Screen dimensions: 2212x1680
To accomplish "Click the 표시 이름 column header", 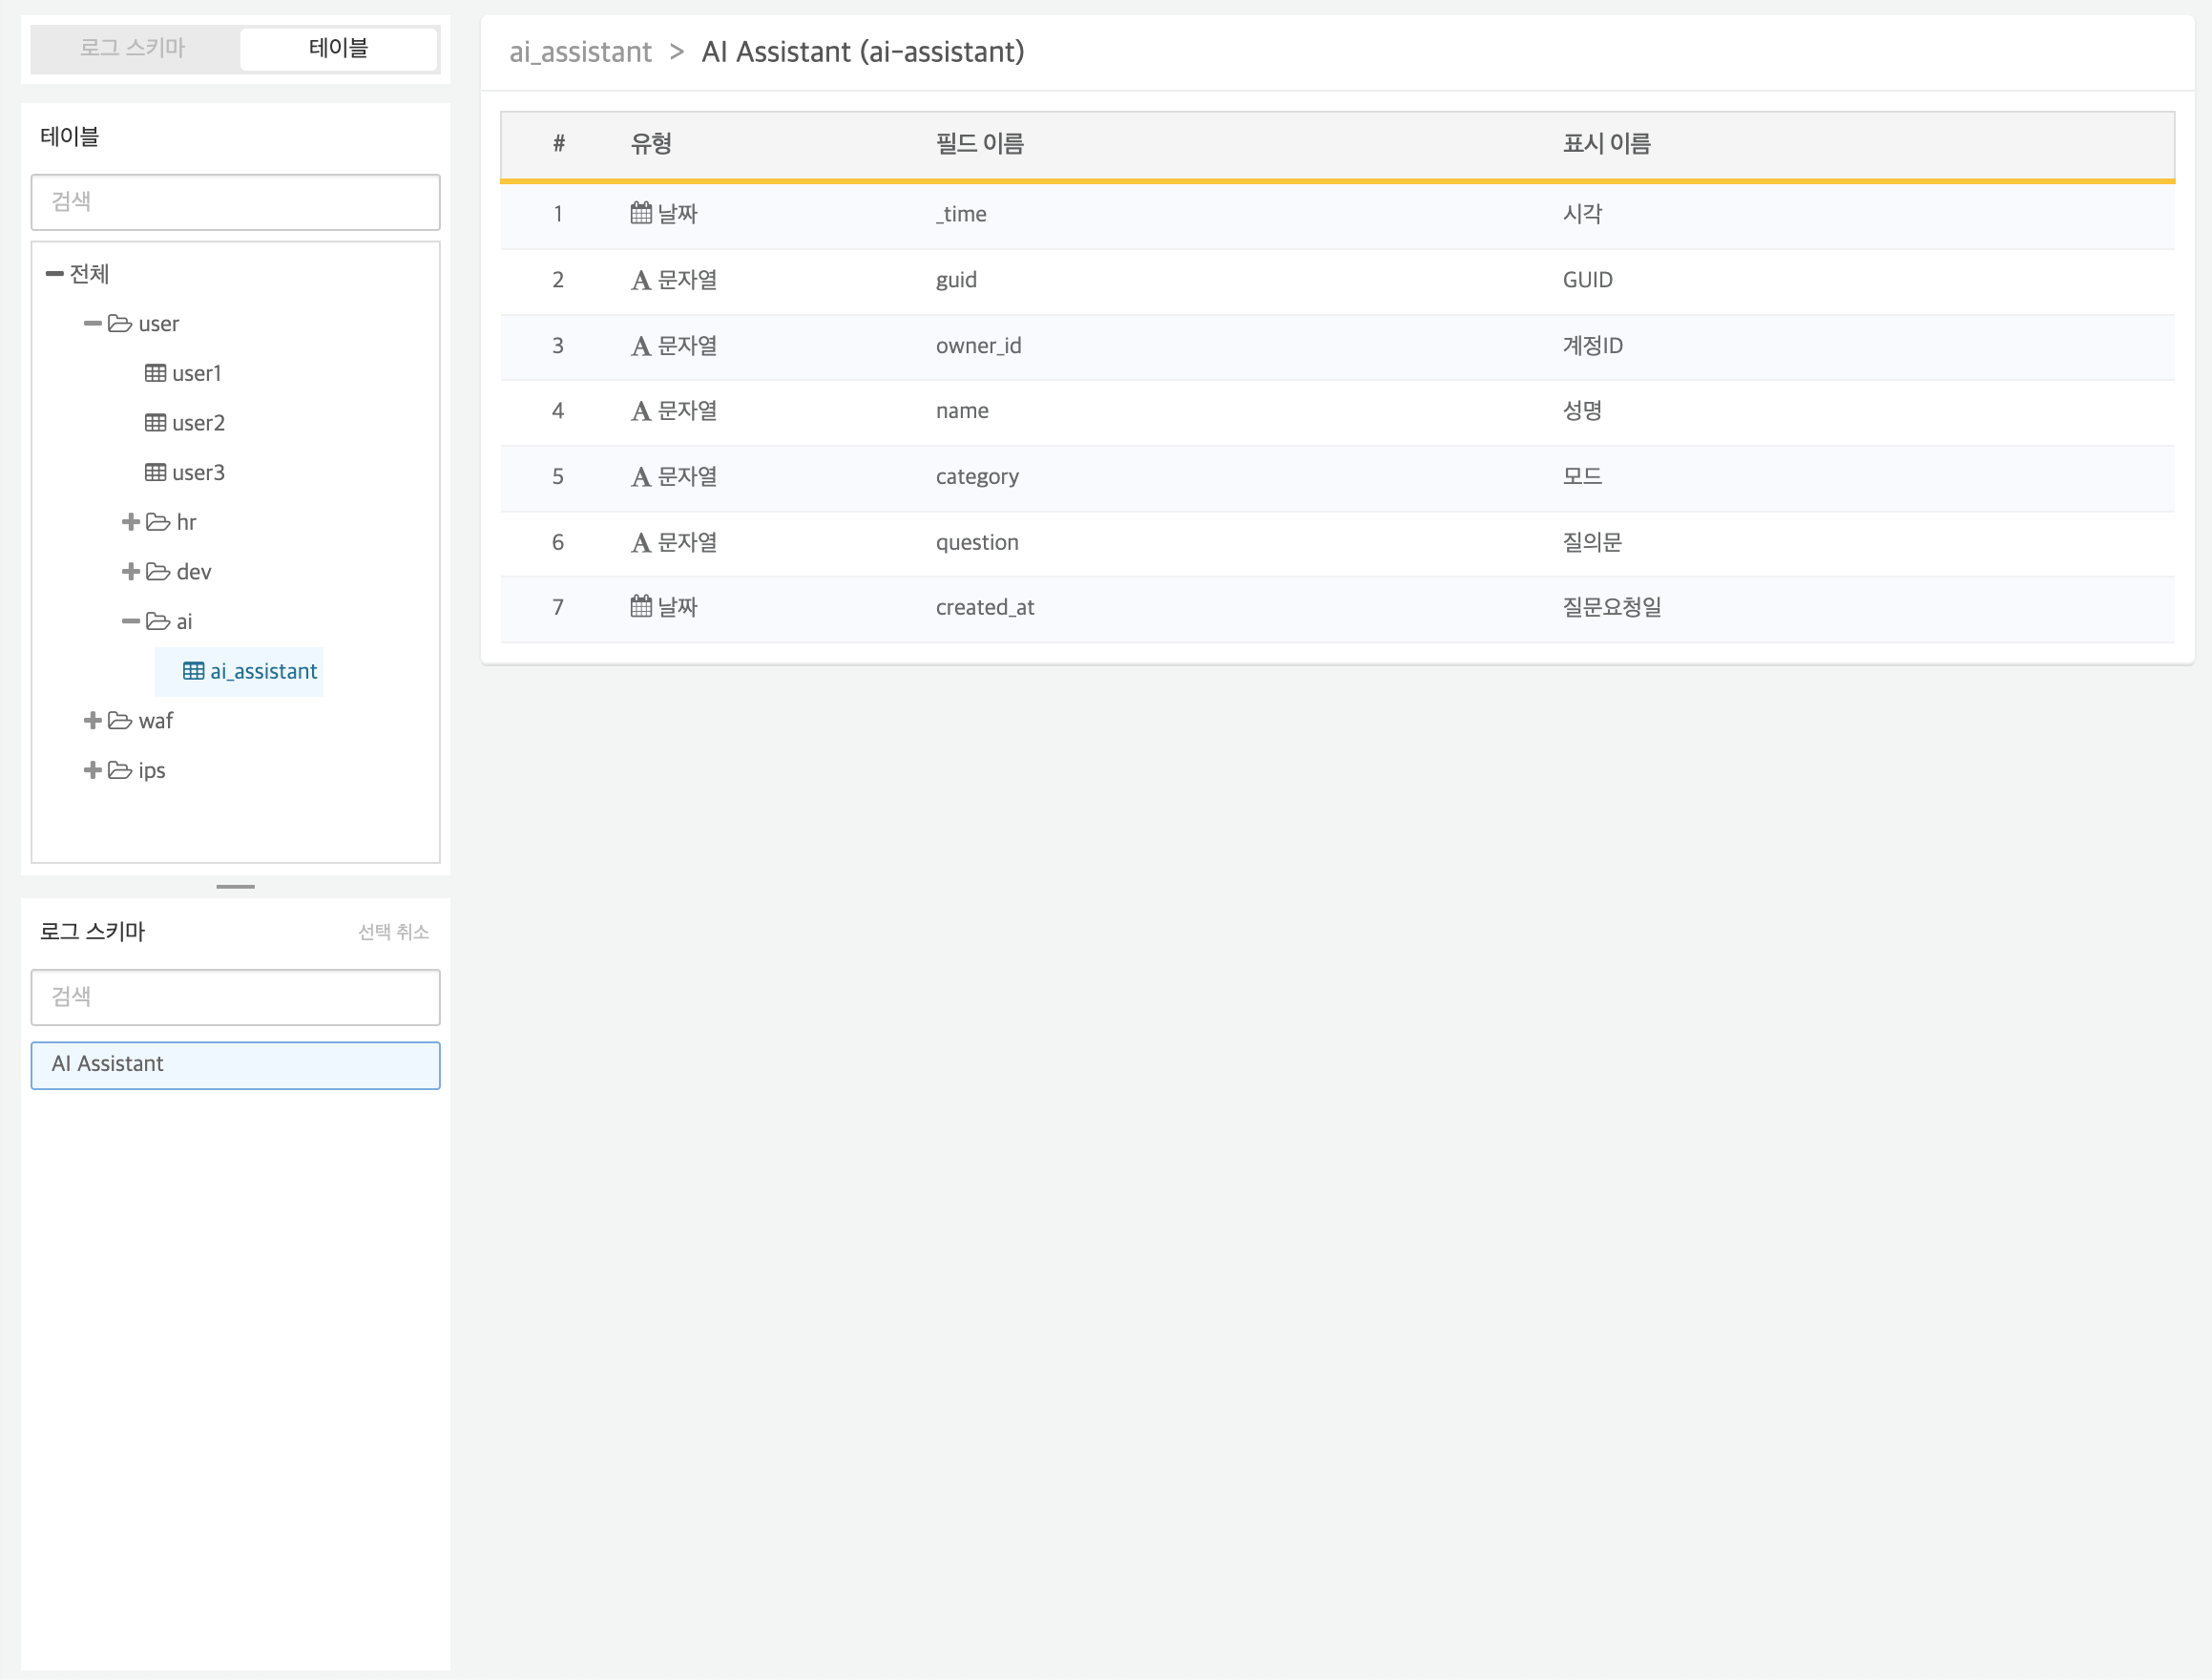I will pyautogui.click(x=1607, y=144).
